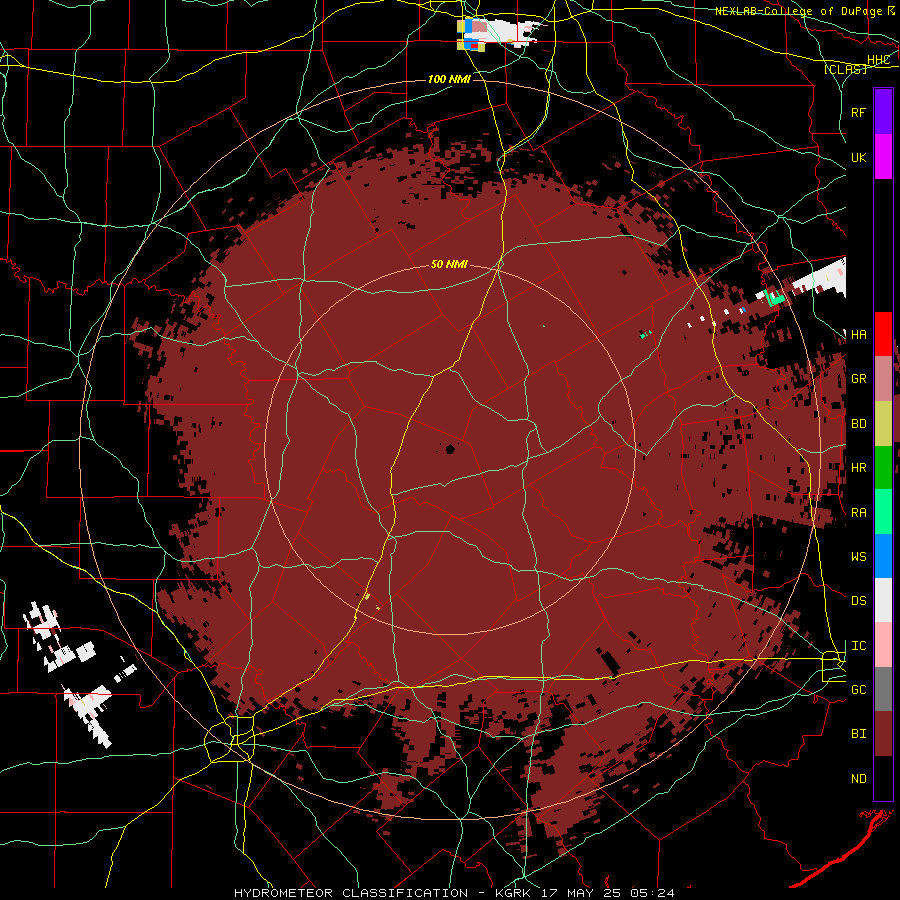Image resolution: width=900 pixels, height=900 pixels.
Task: Click the 'RA' legend label
Action: (858, 513)
